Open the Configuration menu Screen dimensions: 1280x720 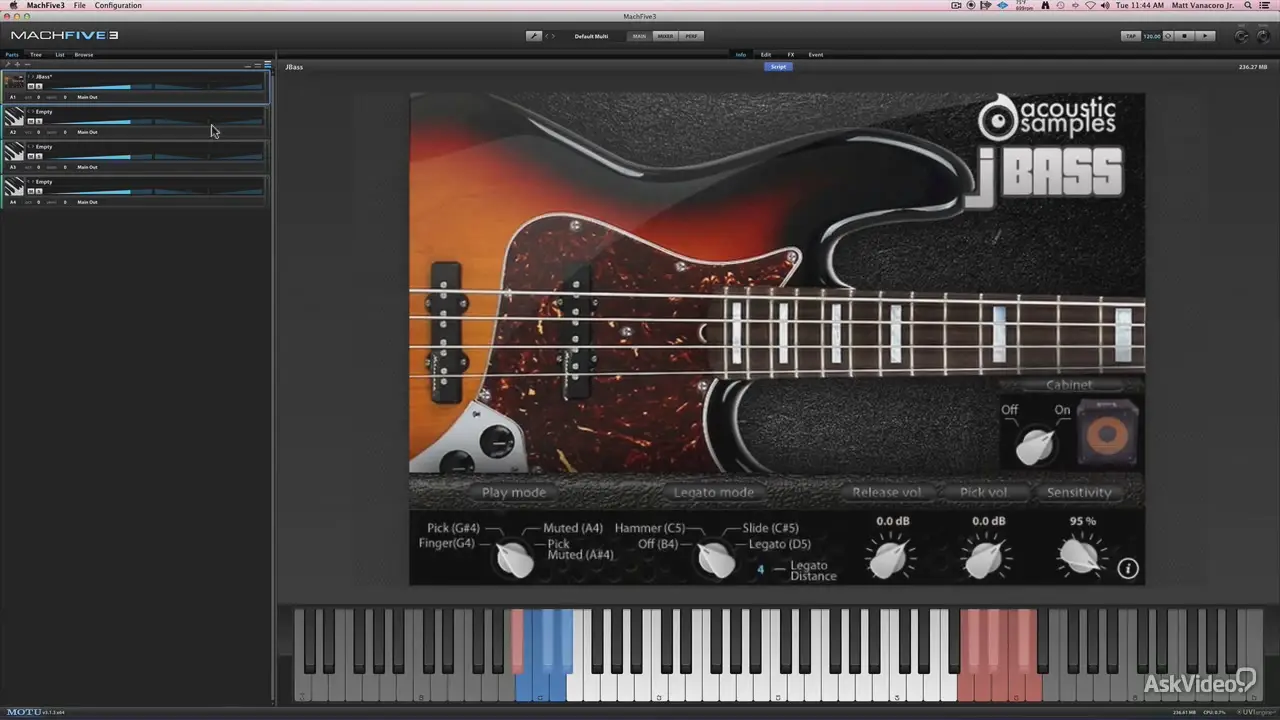tap(118, 5)
